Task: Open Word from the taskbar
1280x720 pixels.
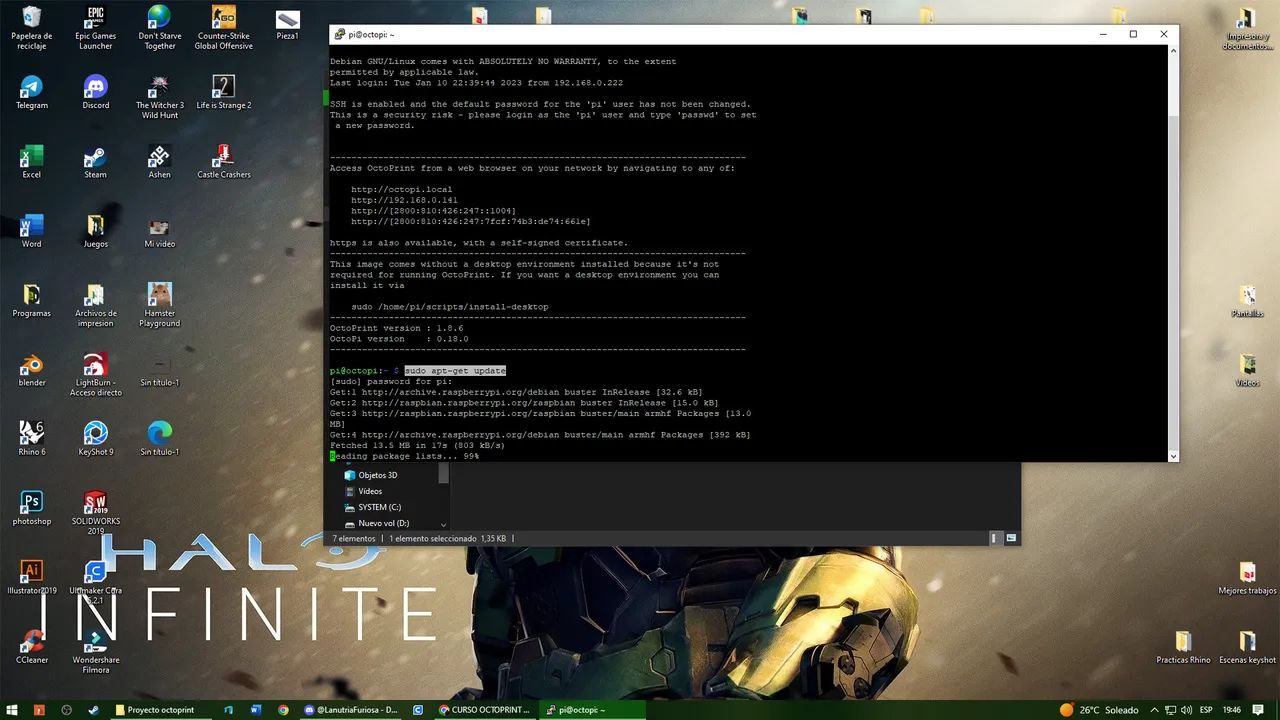Action: (256, 710)
